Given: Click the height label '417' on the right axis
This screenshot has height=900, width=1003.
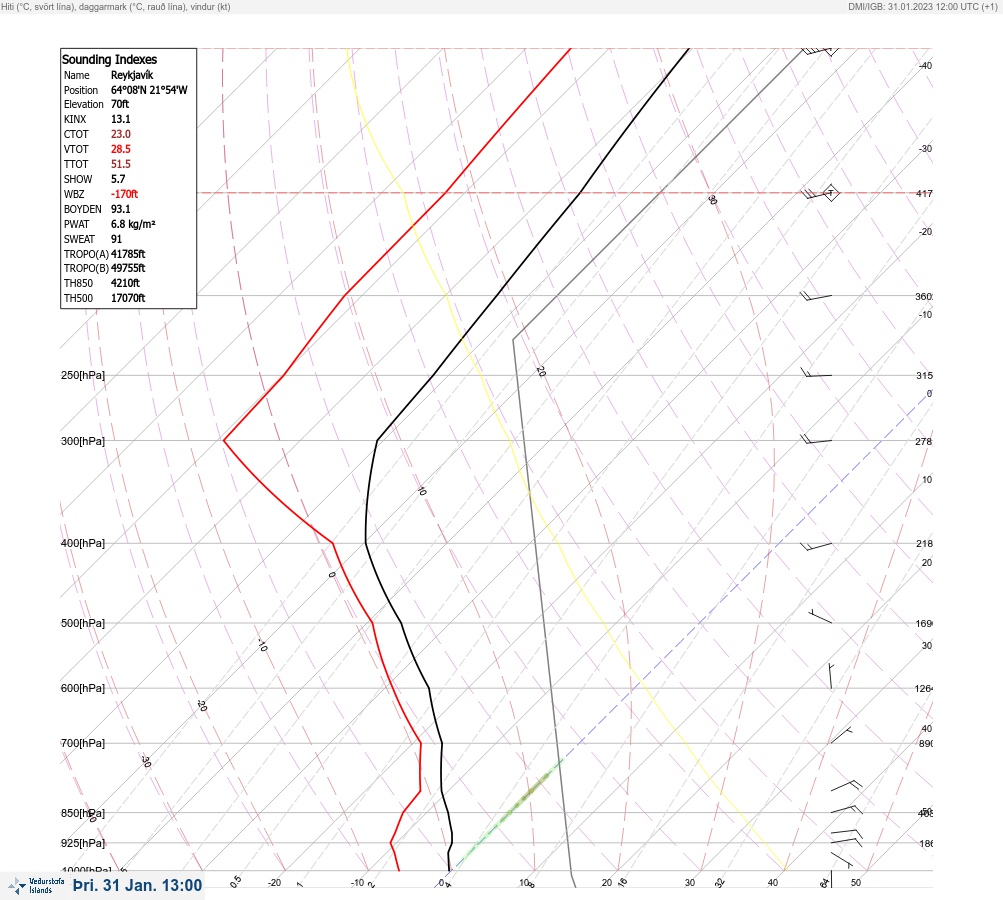Looking at the screenshot, I should tap(924, 193).
